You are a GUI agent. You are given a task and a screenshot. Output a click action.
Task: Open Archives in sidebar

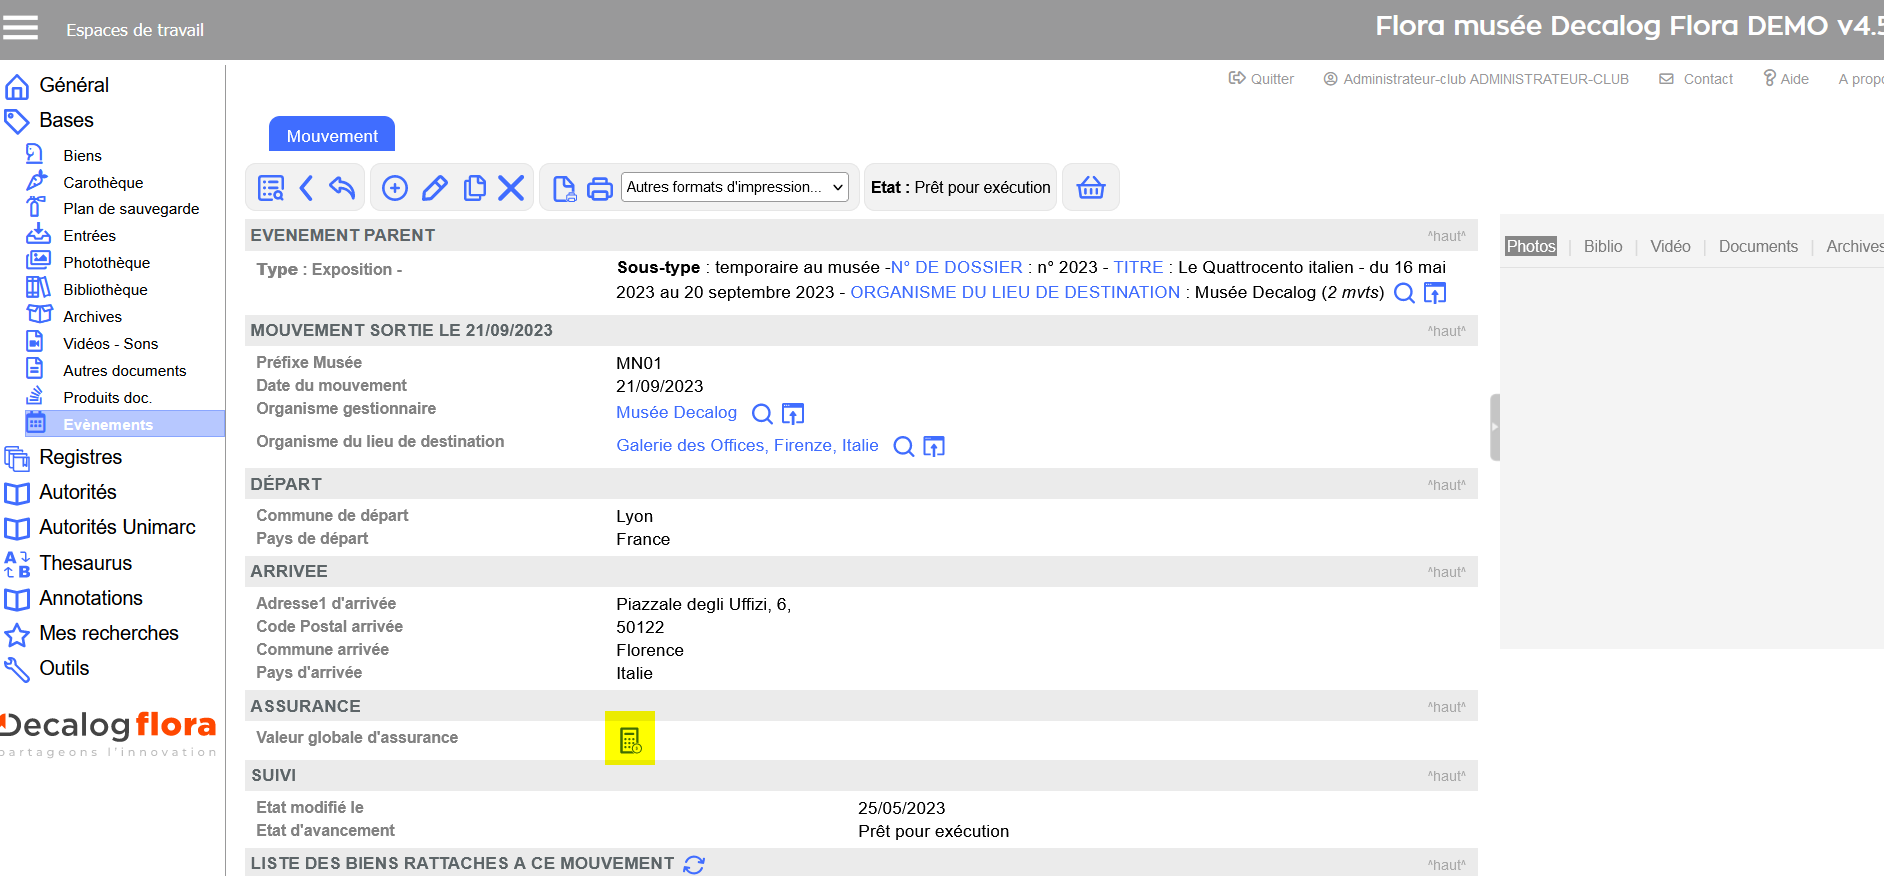point(92,317)
